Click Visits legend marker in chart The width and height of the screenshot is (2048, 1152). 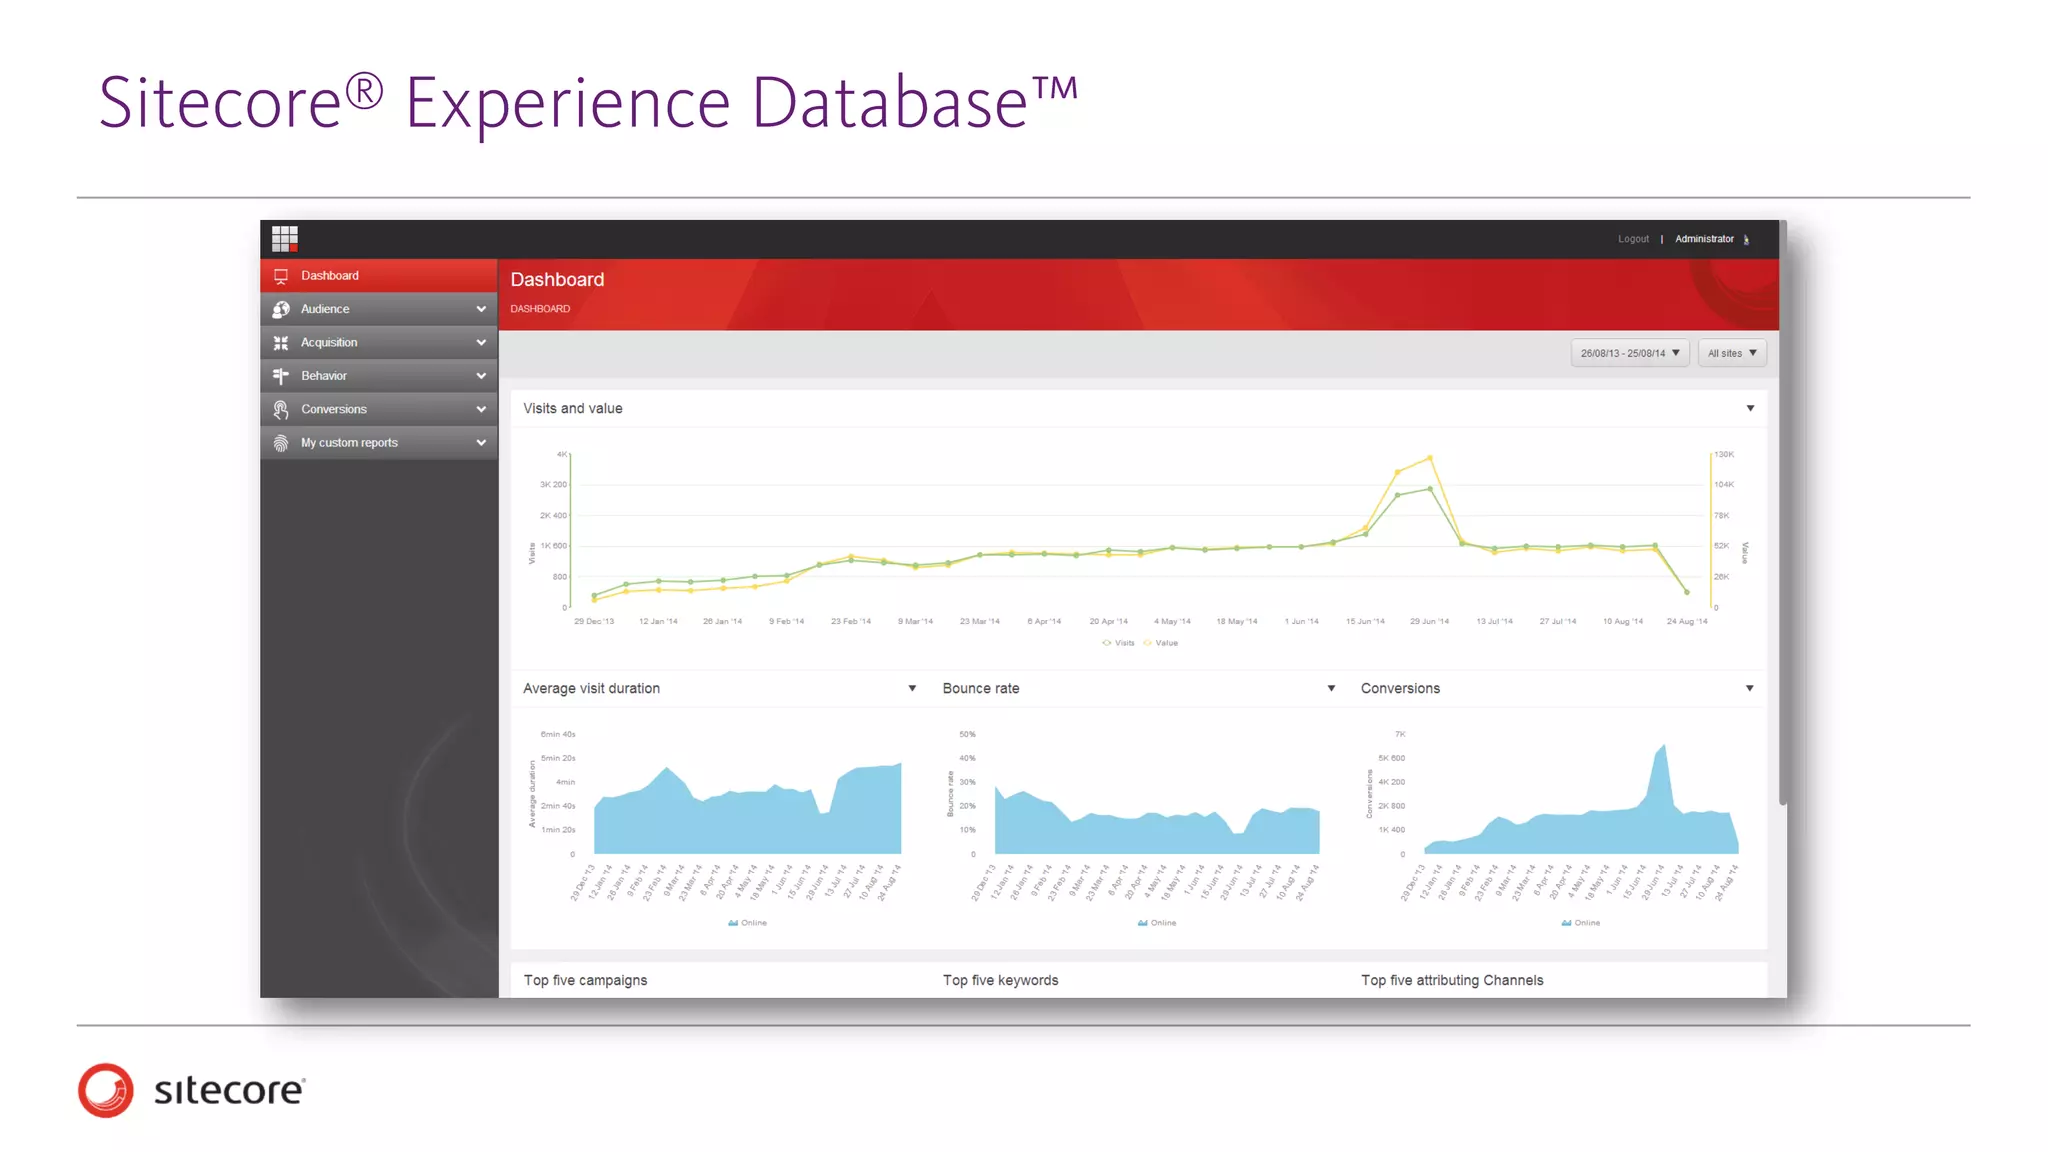pos(1106,643)
